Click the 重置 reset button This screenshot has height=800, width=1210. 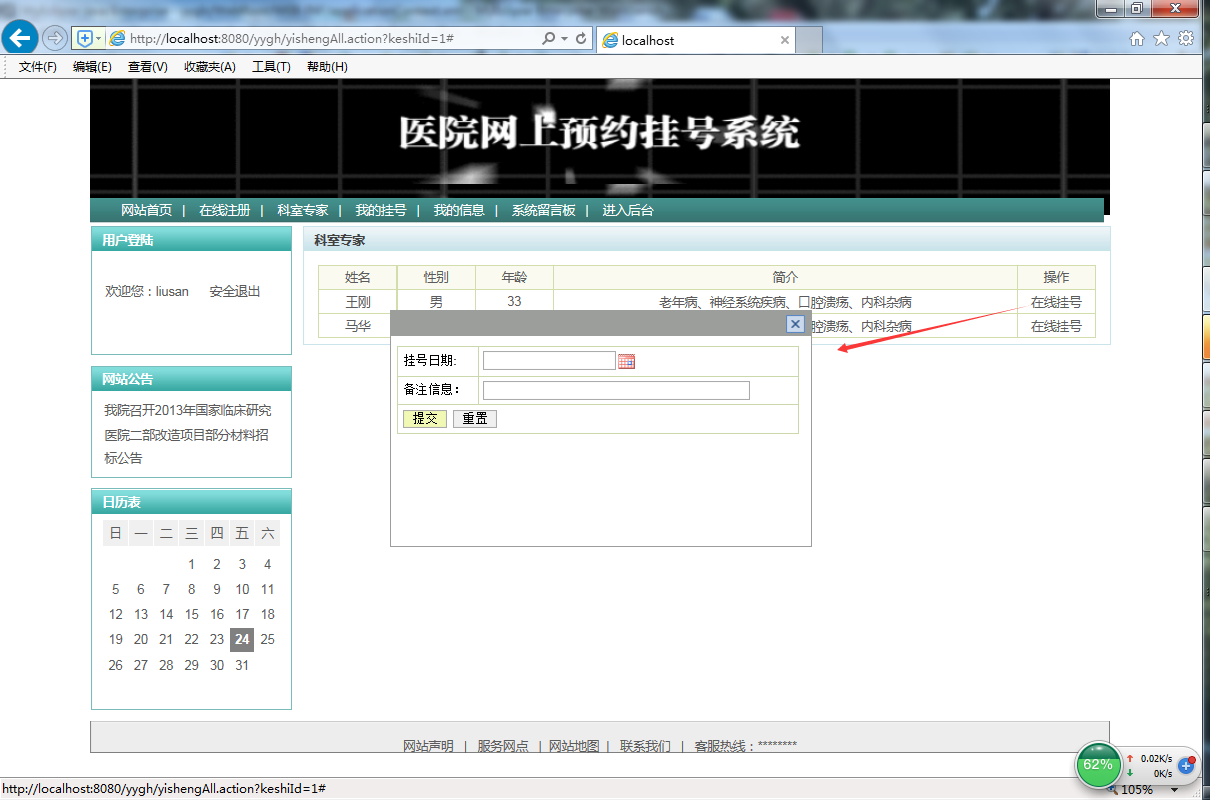[x=475, y=418]
